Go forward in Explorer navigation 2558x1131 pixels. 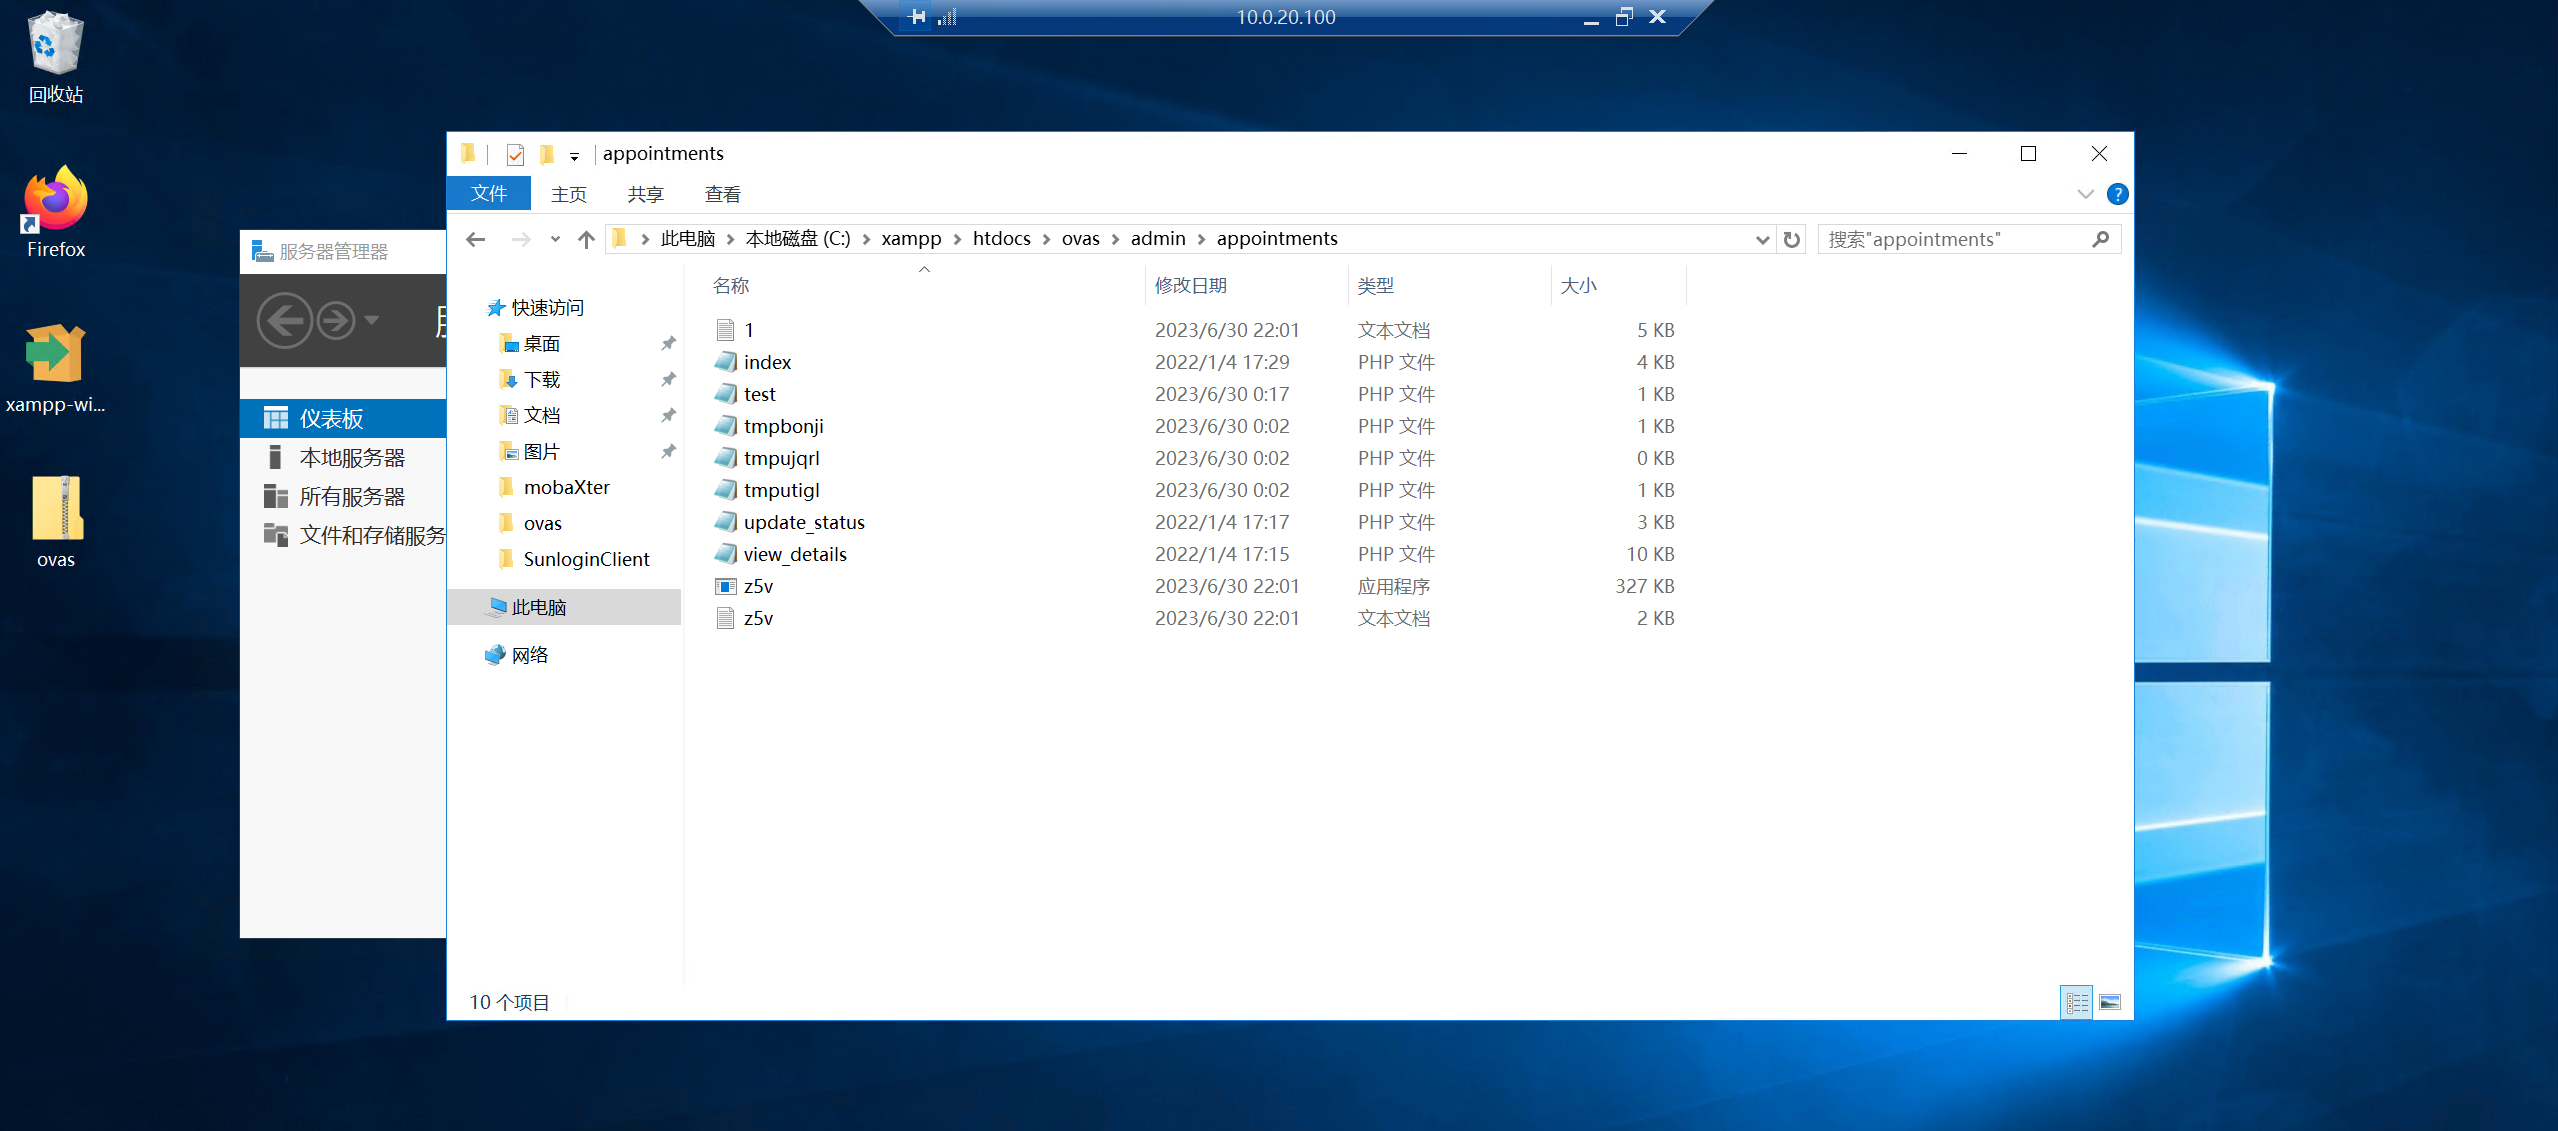521,239
